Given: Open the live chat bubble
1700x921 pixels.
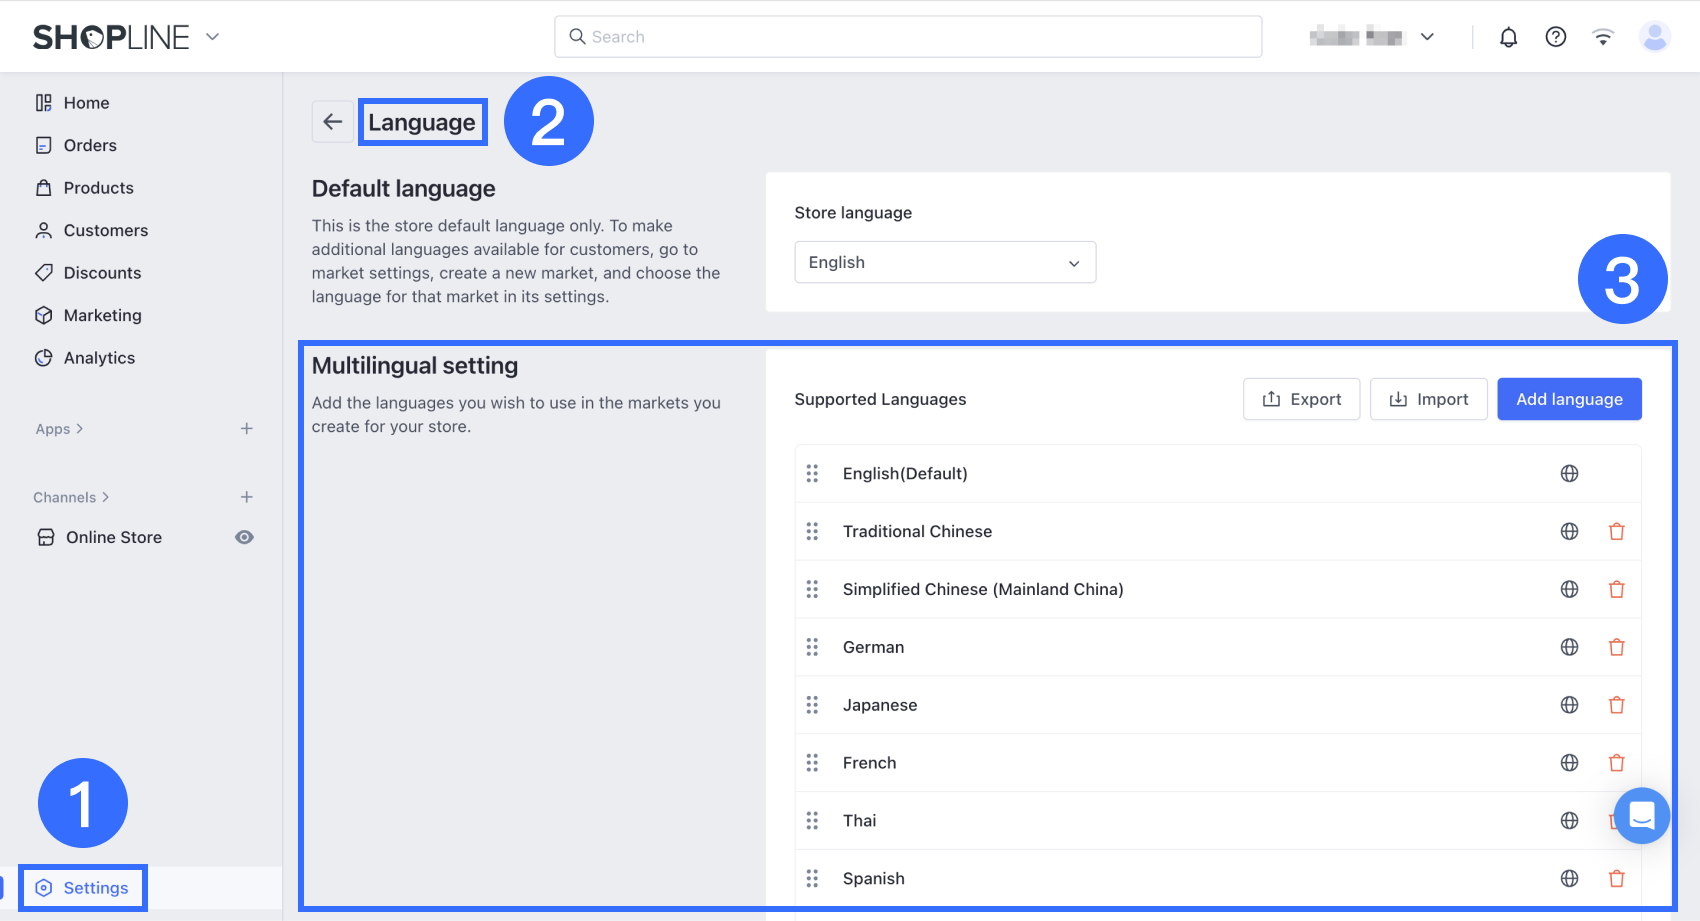Looking at the screenshot, I should 1642,816.
